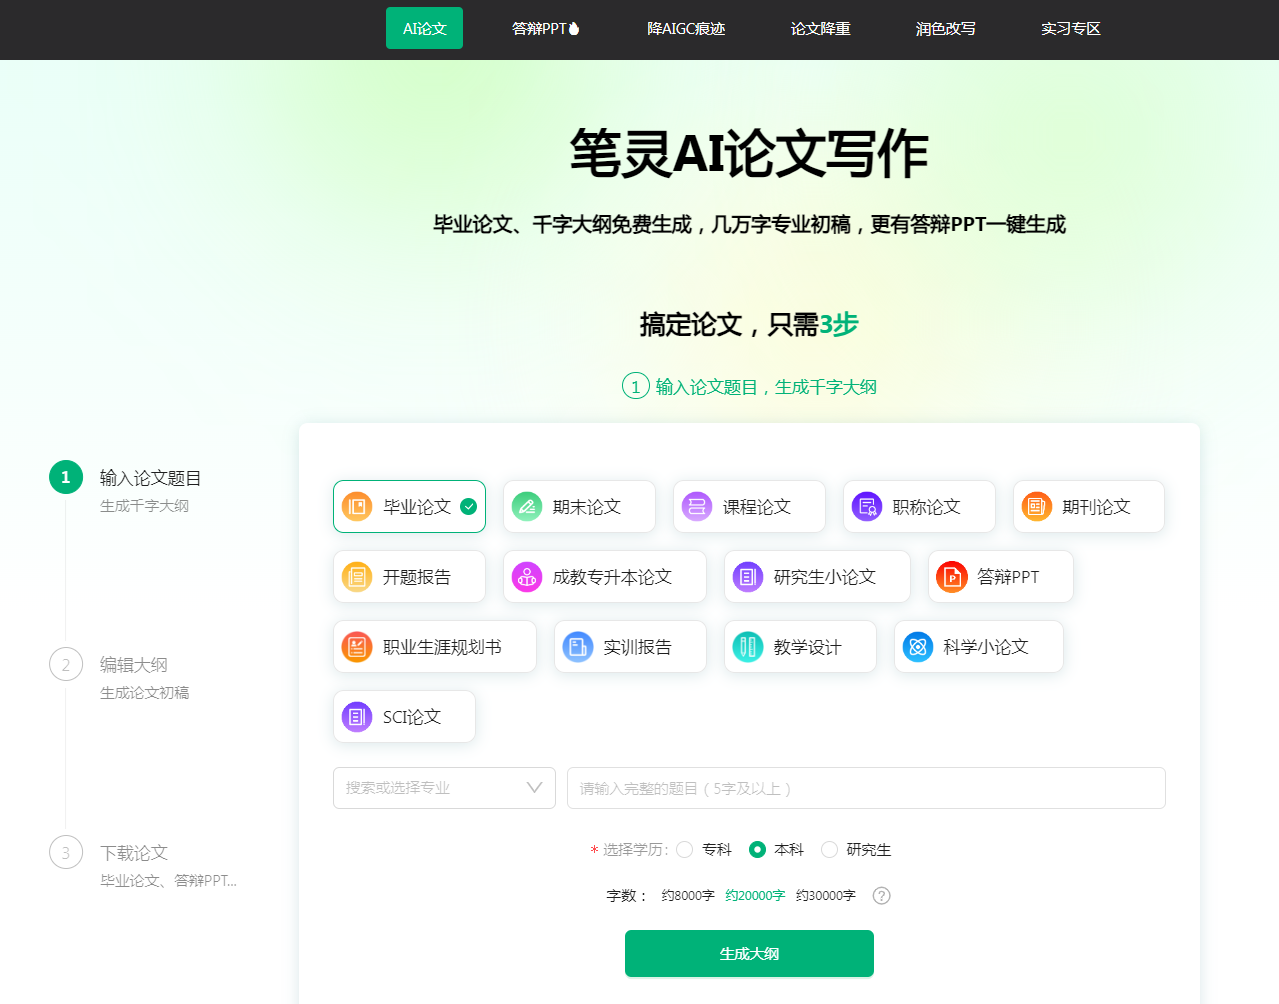Click the 成教专升本论文 magenta icon
This screenshot has height=1004, width=1279.
(x=527, y=577)
